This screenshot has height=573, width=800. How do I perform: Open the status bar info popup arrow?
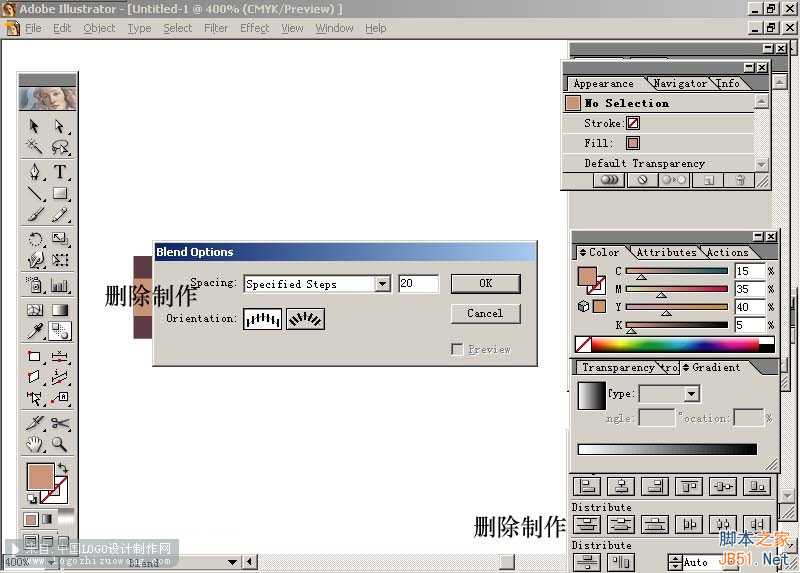point(232,562)
